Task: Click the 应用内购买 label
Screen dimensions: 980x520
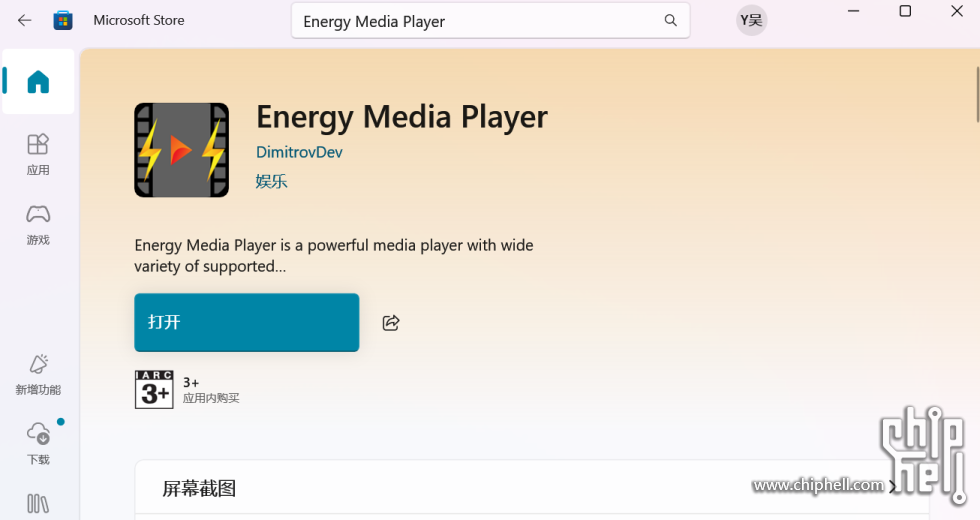Action: coord(211,398)
